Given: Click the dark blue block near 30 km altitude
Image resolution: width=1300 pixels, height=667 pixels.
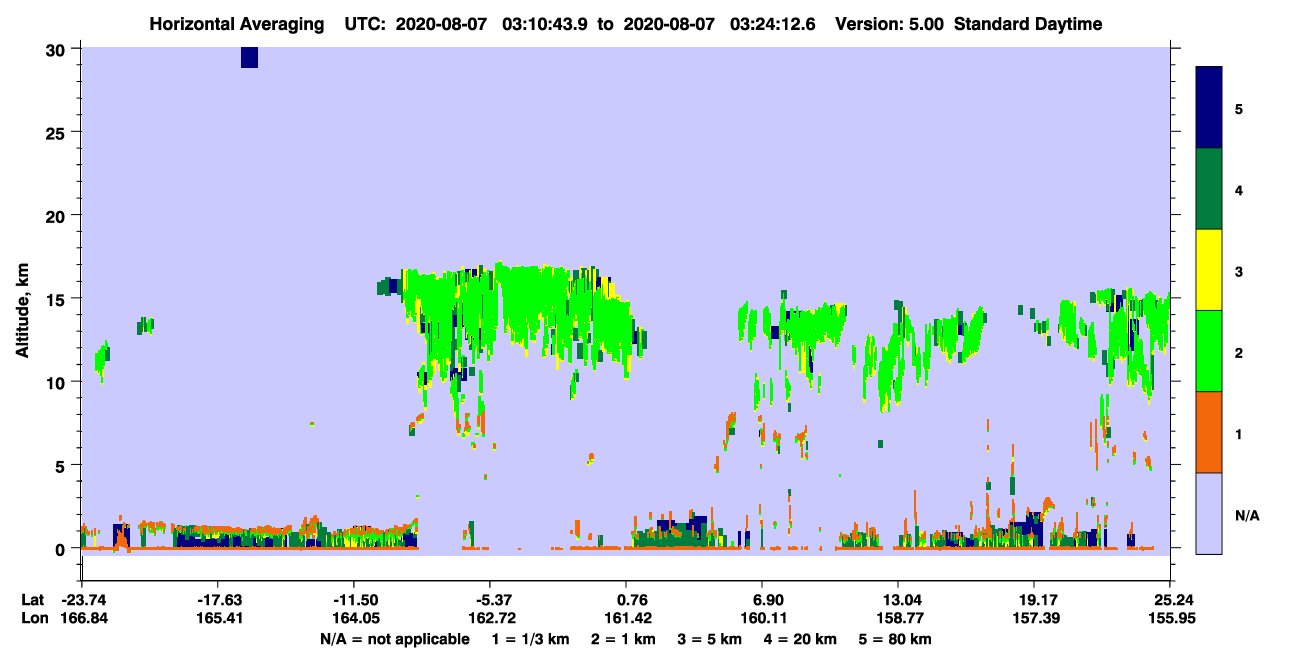Looking at the screenshot, I should coord(249,57).
